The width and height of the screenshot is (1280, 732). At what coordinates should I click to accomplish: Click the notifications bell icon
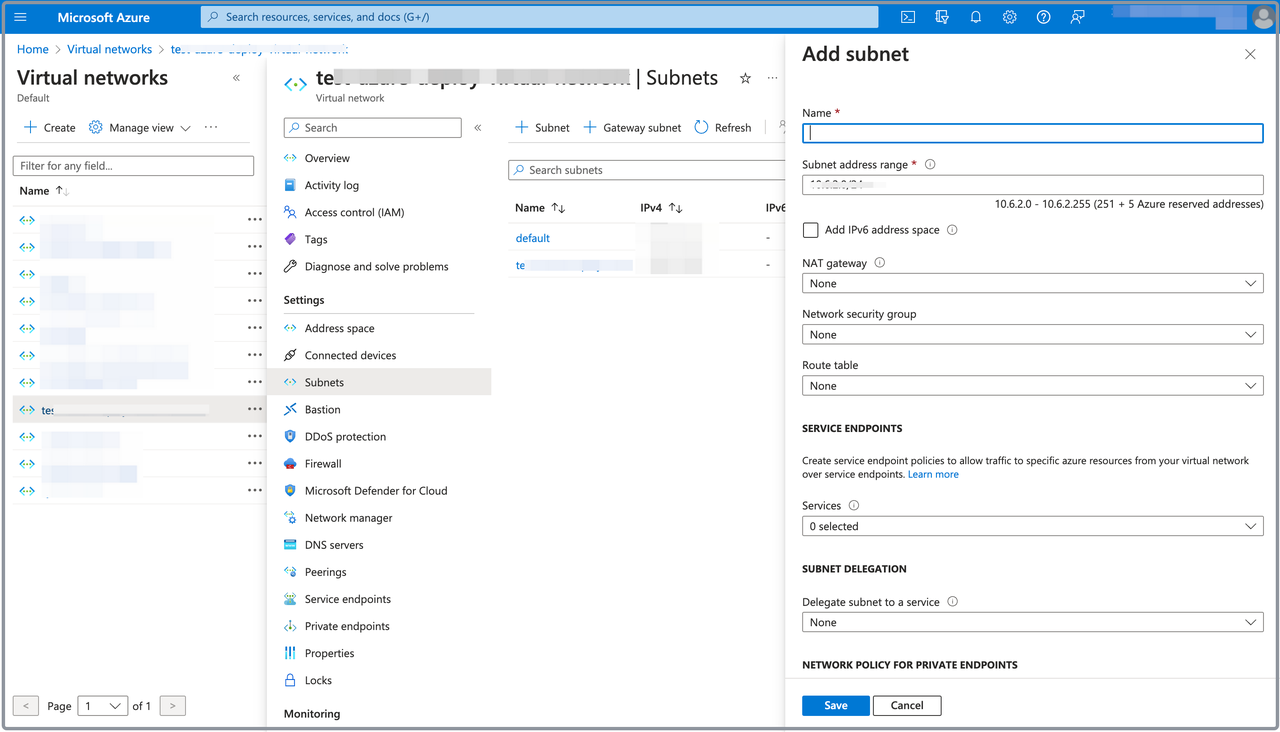(975, 17)
